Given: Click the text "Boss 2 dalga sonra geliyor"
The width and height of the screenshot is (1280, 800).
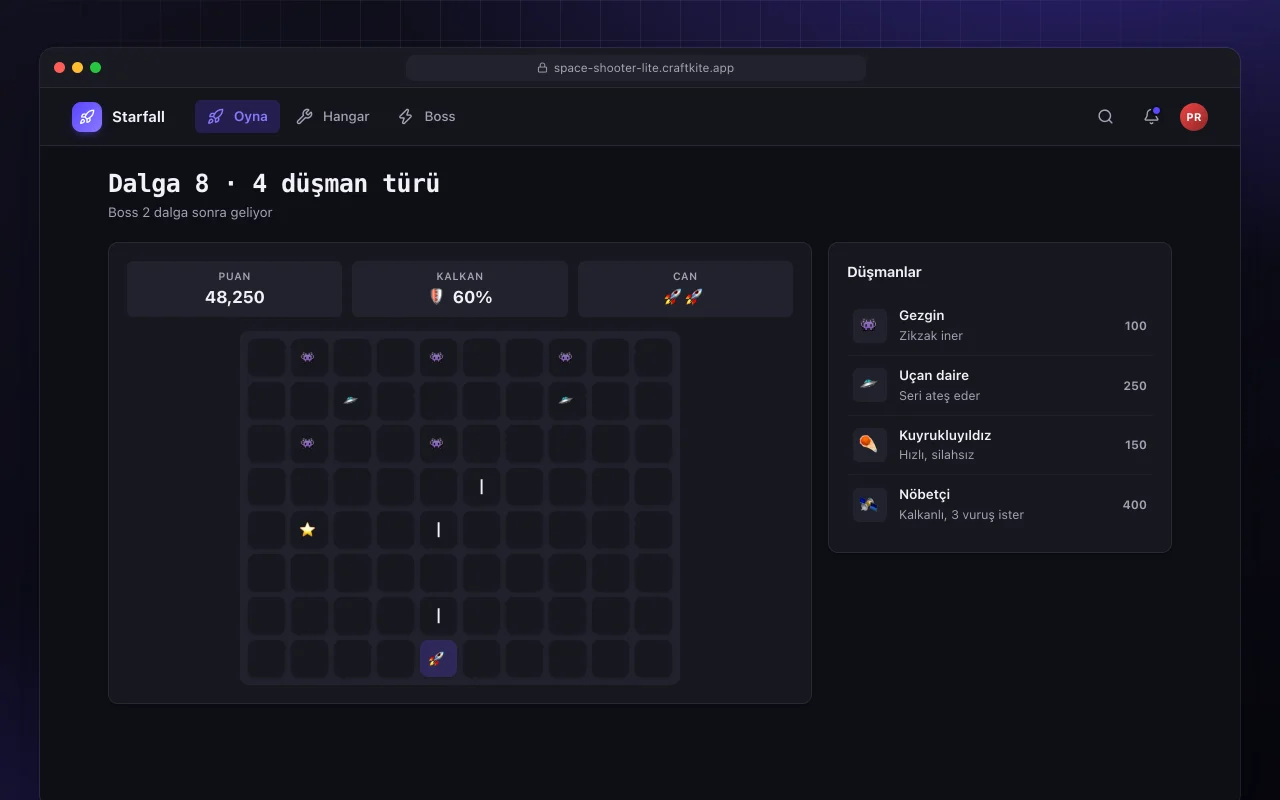Looking at the screenshot, I should coord(190,212).
